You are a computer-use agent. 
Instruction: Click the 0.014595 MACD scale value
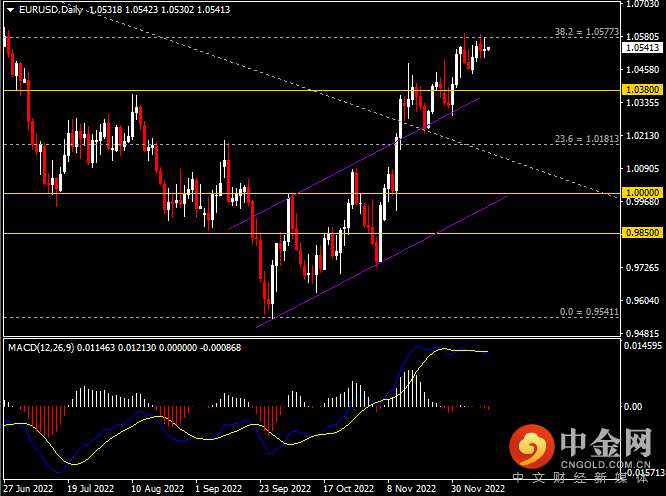[x=642, y=346]
